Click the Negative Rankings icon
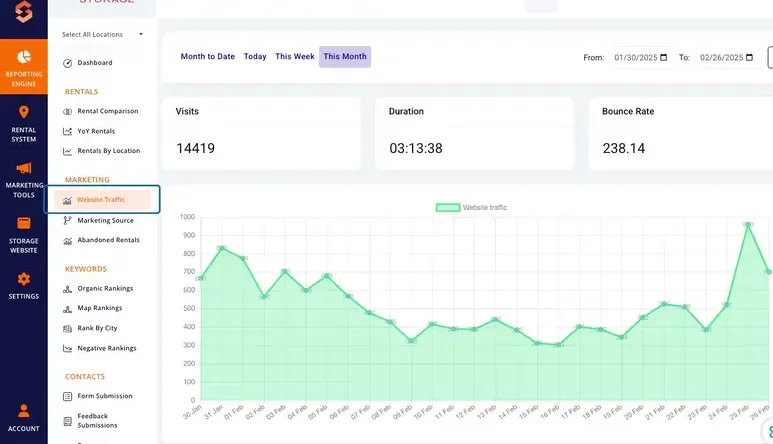773x444 pixels. point(68,348)
